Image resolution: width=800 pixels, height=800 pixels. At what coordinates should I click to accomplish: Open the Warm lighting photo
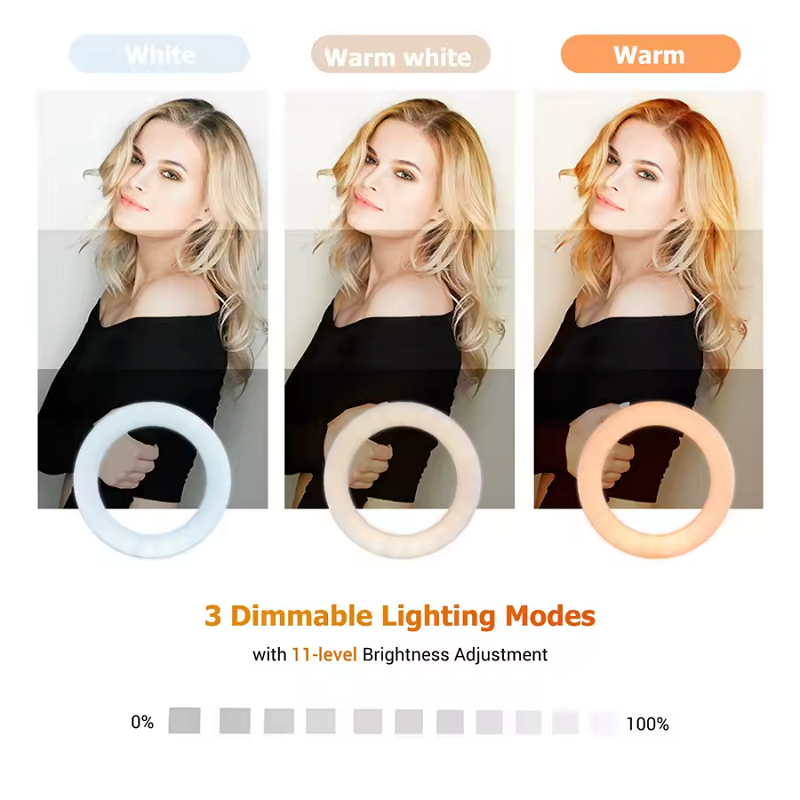[648, 300]
